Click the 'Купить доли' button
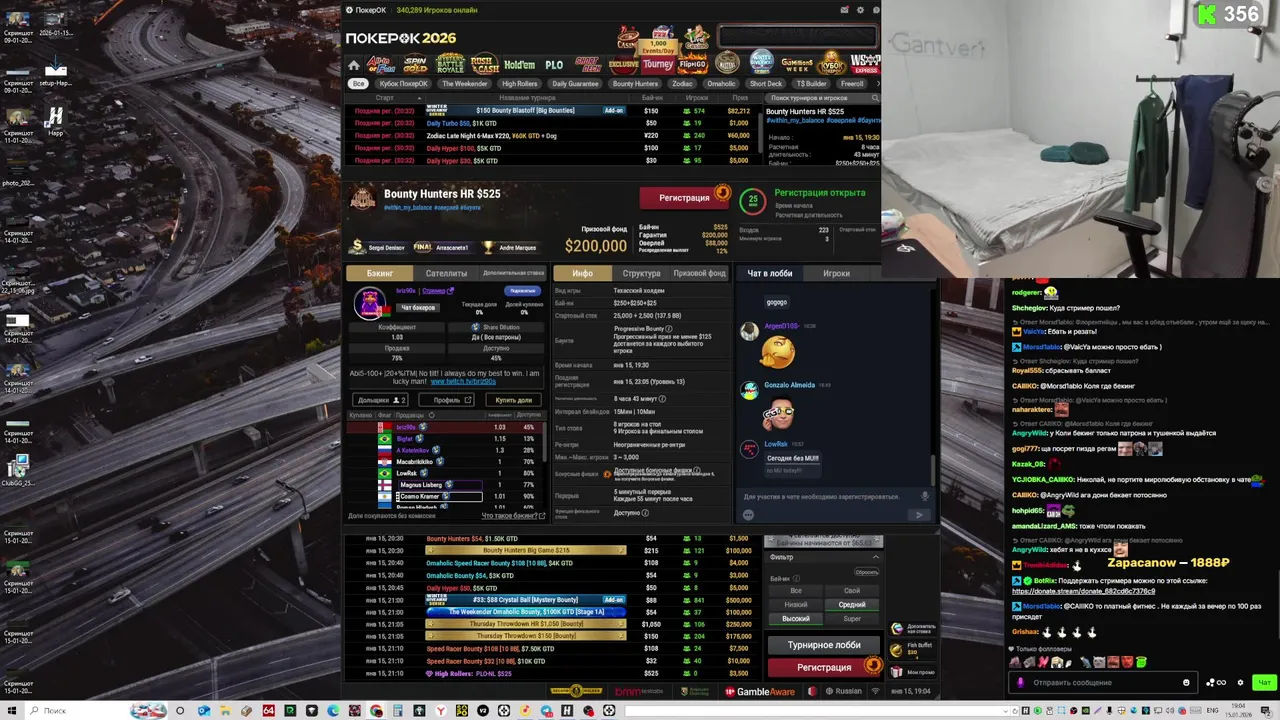The height and width of the screenshot is (720, 1280). [x=514, y=400]
